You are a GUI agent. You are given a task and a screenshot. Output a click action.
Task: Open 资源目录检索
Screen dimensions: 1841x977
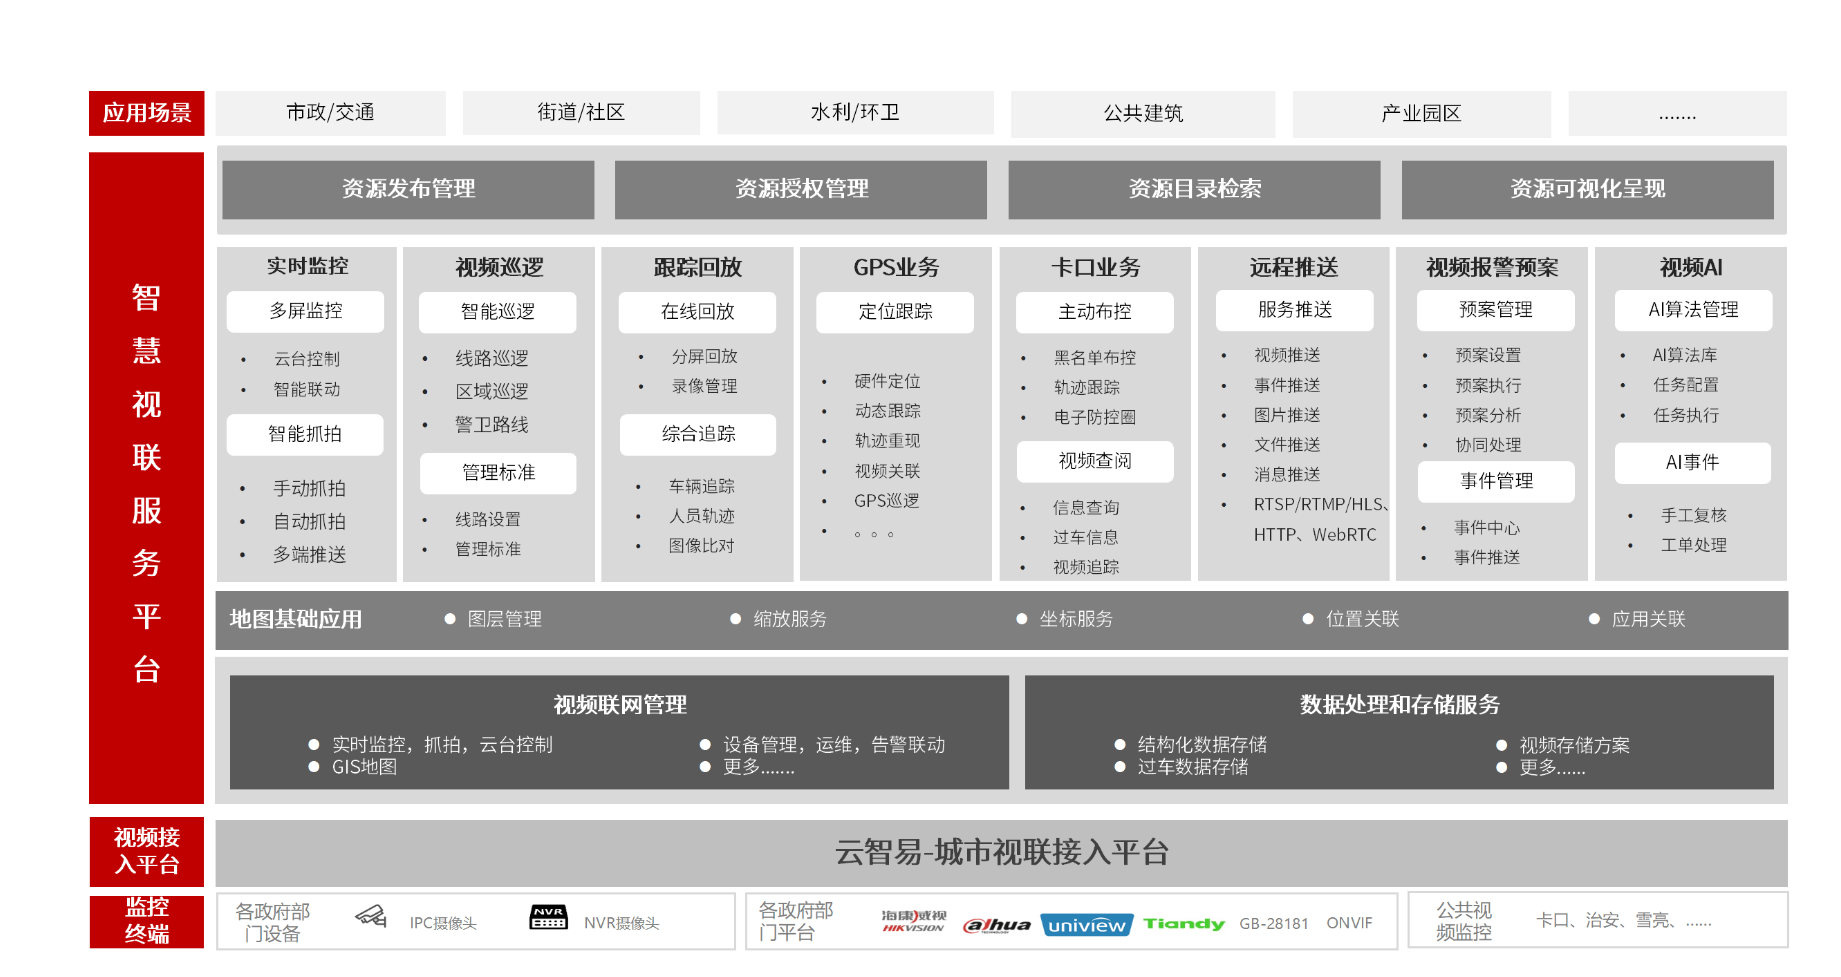(1193, 189)
